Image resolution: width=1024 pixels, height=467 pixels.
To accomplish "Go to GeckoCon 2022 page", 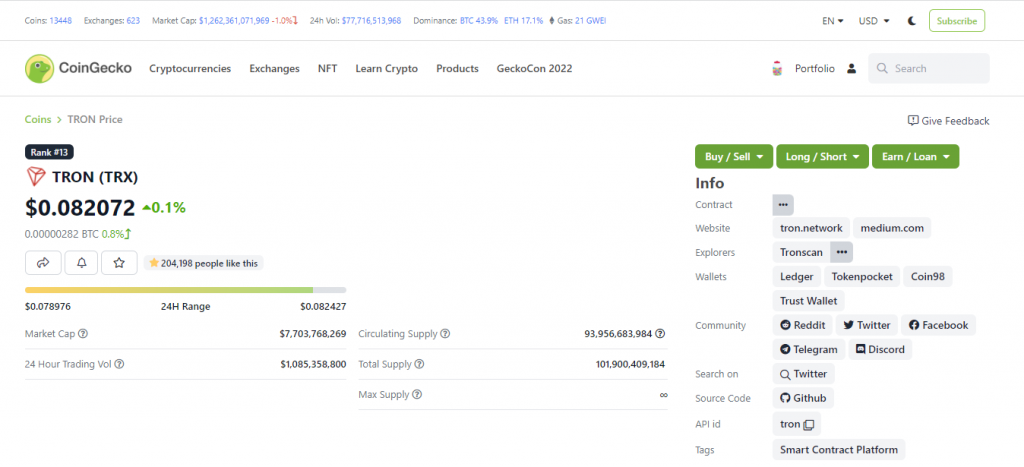I will pyautogui.click(x=534, y=69).
